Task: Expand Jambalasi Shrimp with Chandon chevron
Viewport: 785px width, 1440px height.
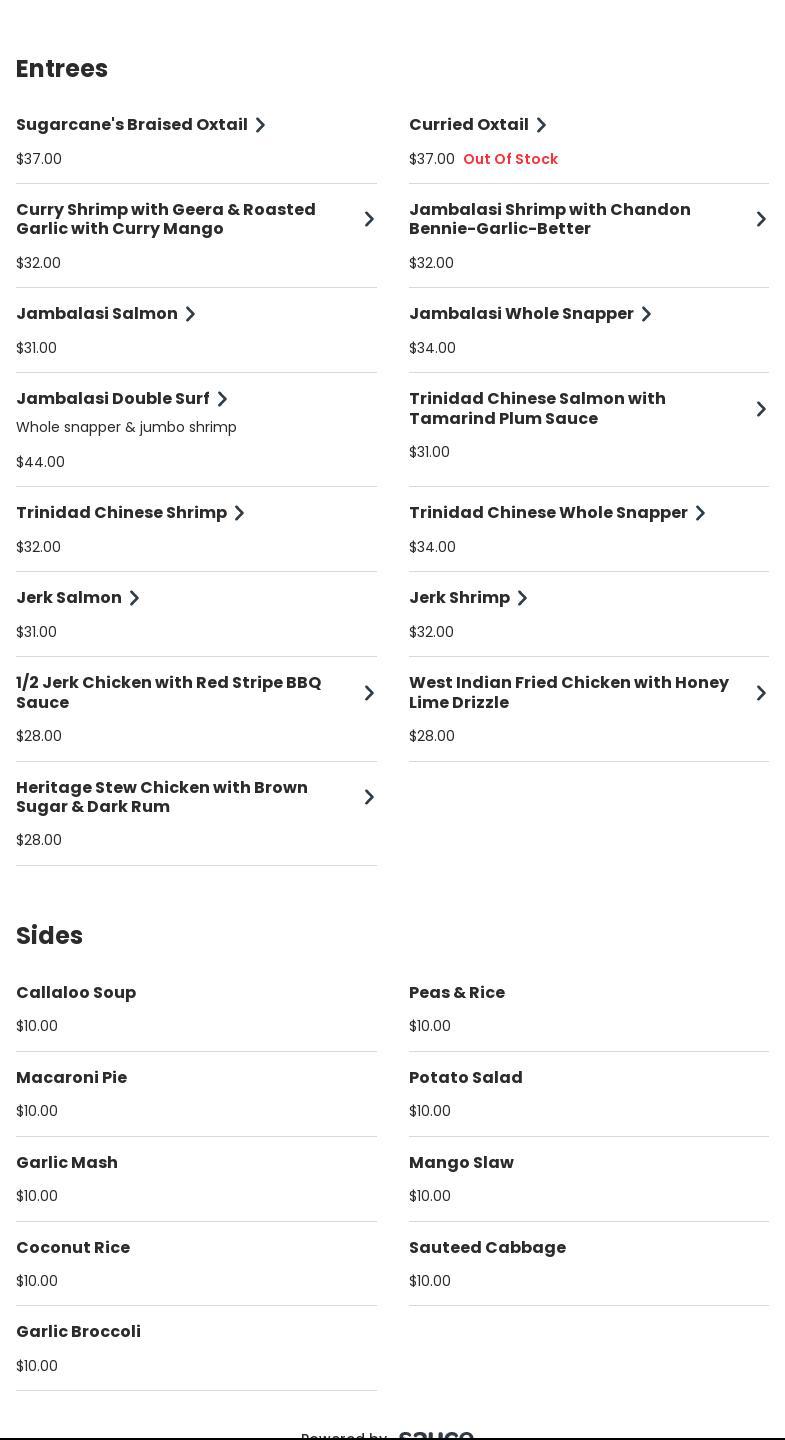Action: click(761, 219)
